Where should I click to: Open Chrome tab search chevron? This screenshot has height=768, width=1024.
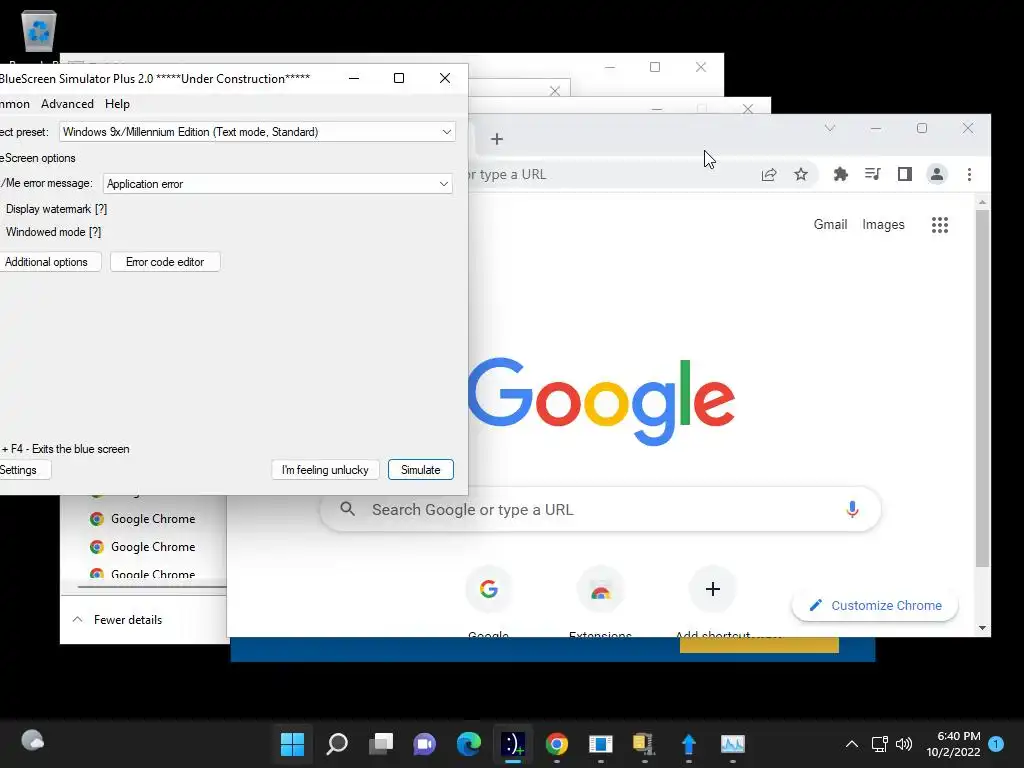click(829, 128)
